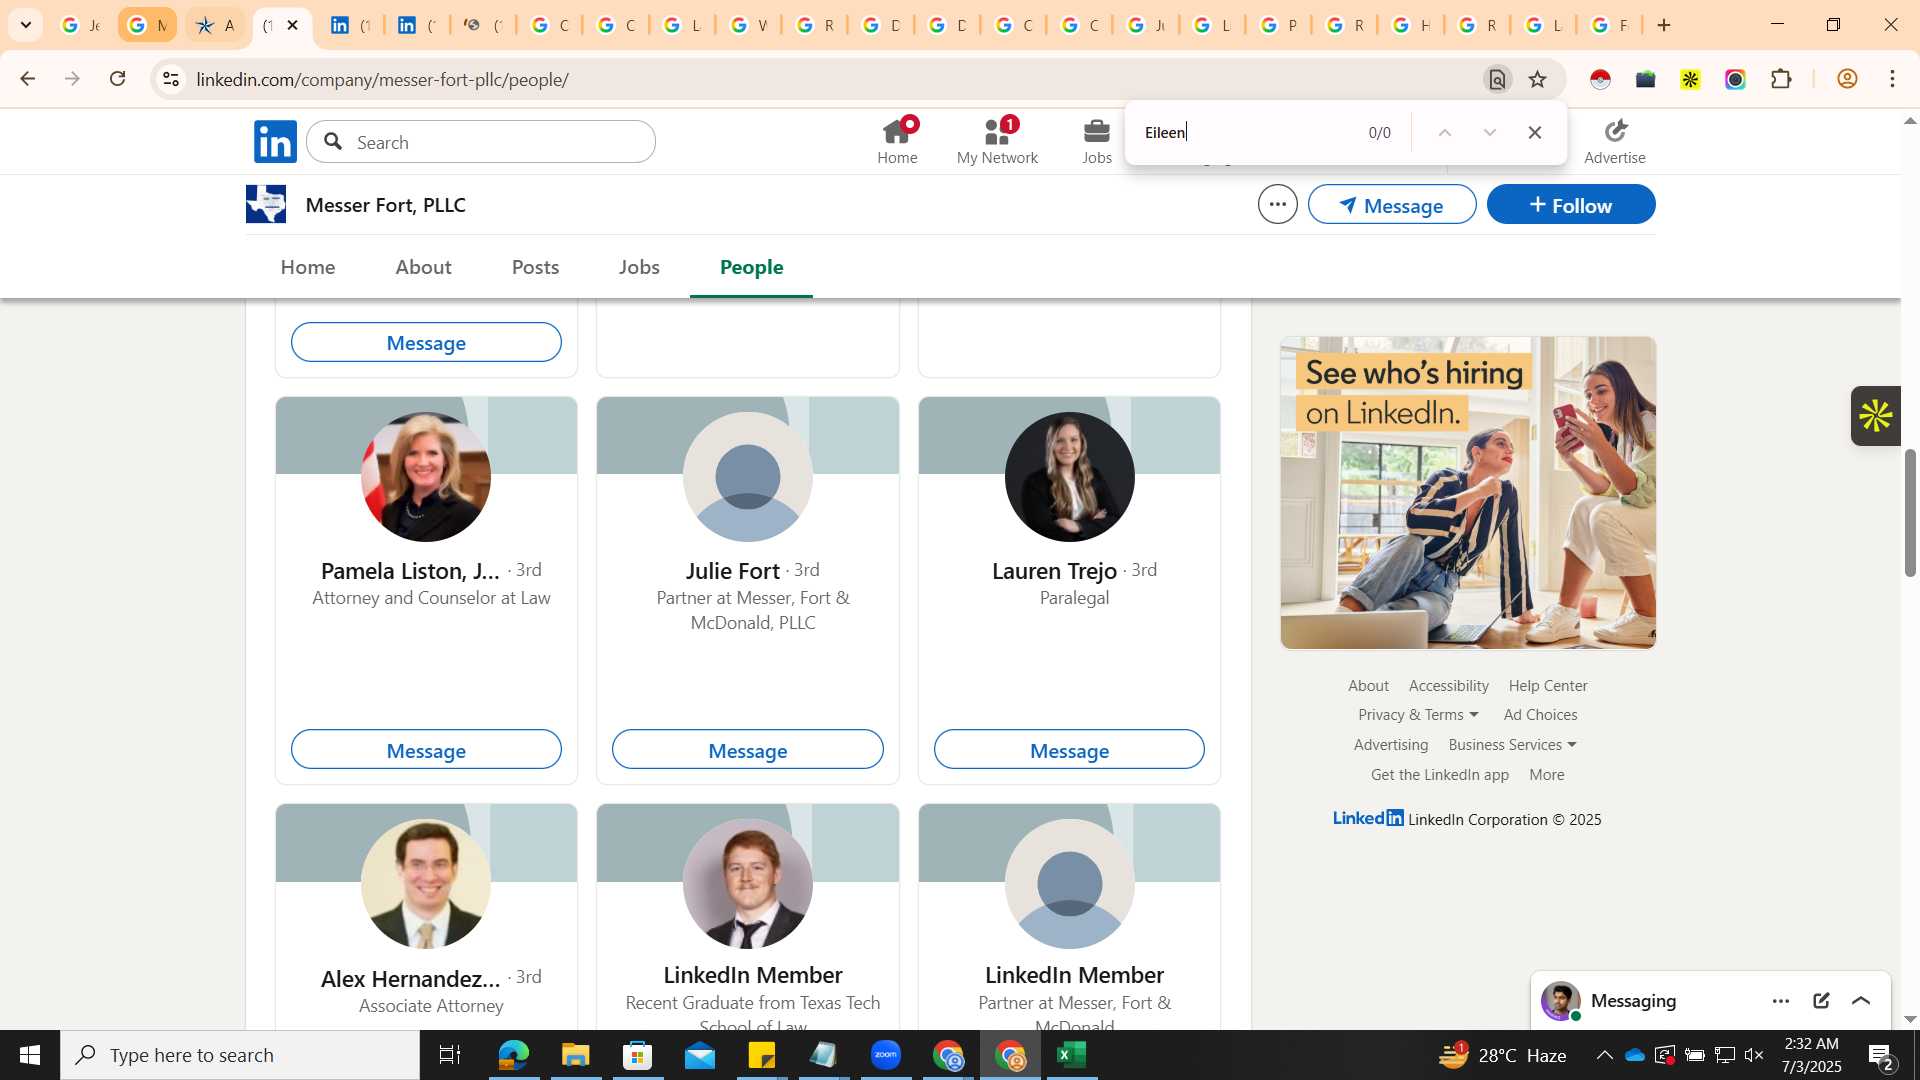
Task: Expand the Messaging panel chevron
Action: 1861,1001
